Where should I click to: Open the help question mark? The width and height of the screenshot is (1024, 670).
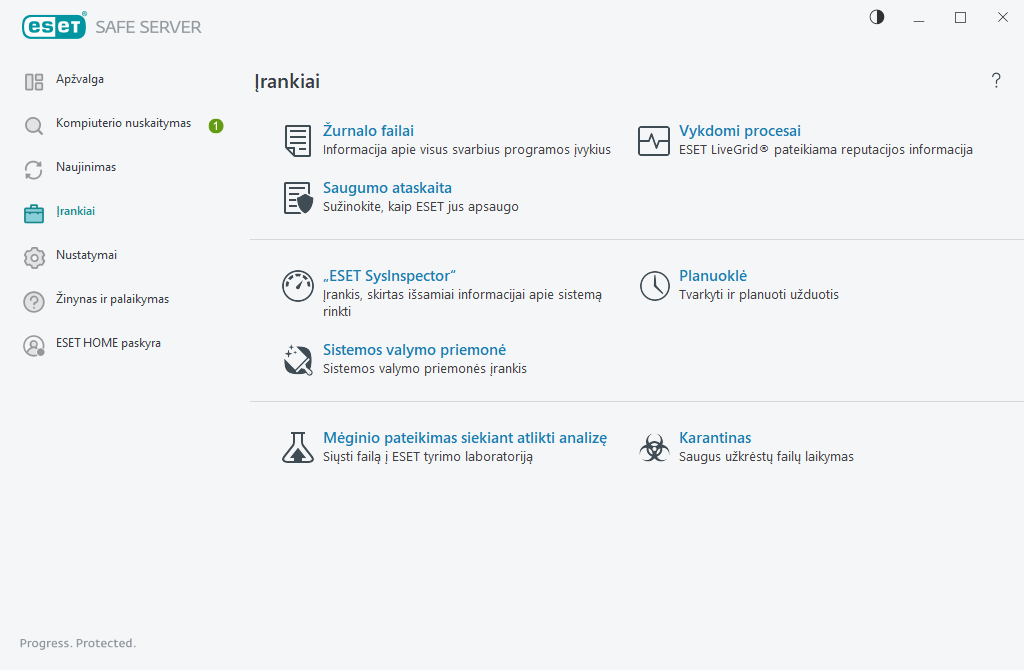[996, 81]
